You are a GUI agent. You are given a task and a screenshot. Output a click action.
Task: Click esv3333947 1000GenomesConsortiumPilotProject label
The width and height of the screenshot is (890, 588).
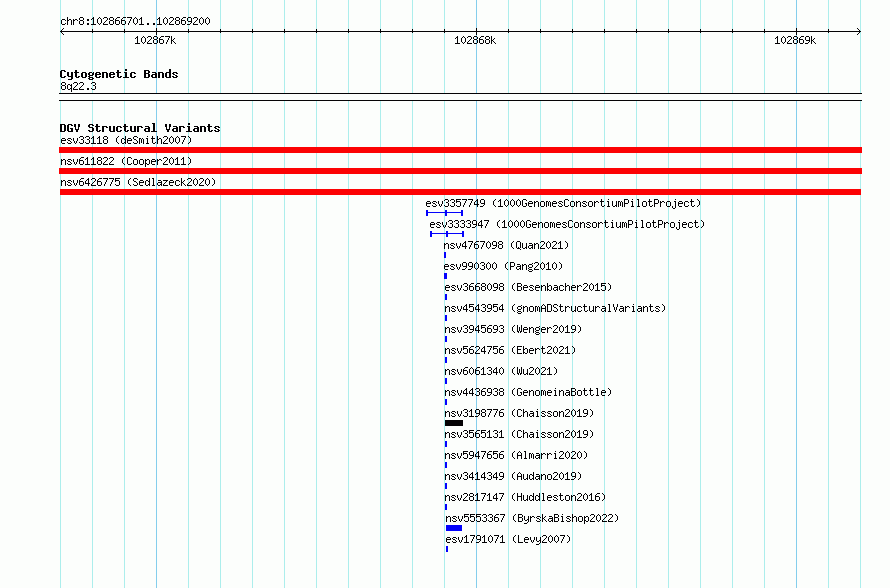click(x=567, y=224)
